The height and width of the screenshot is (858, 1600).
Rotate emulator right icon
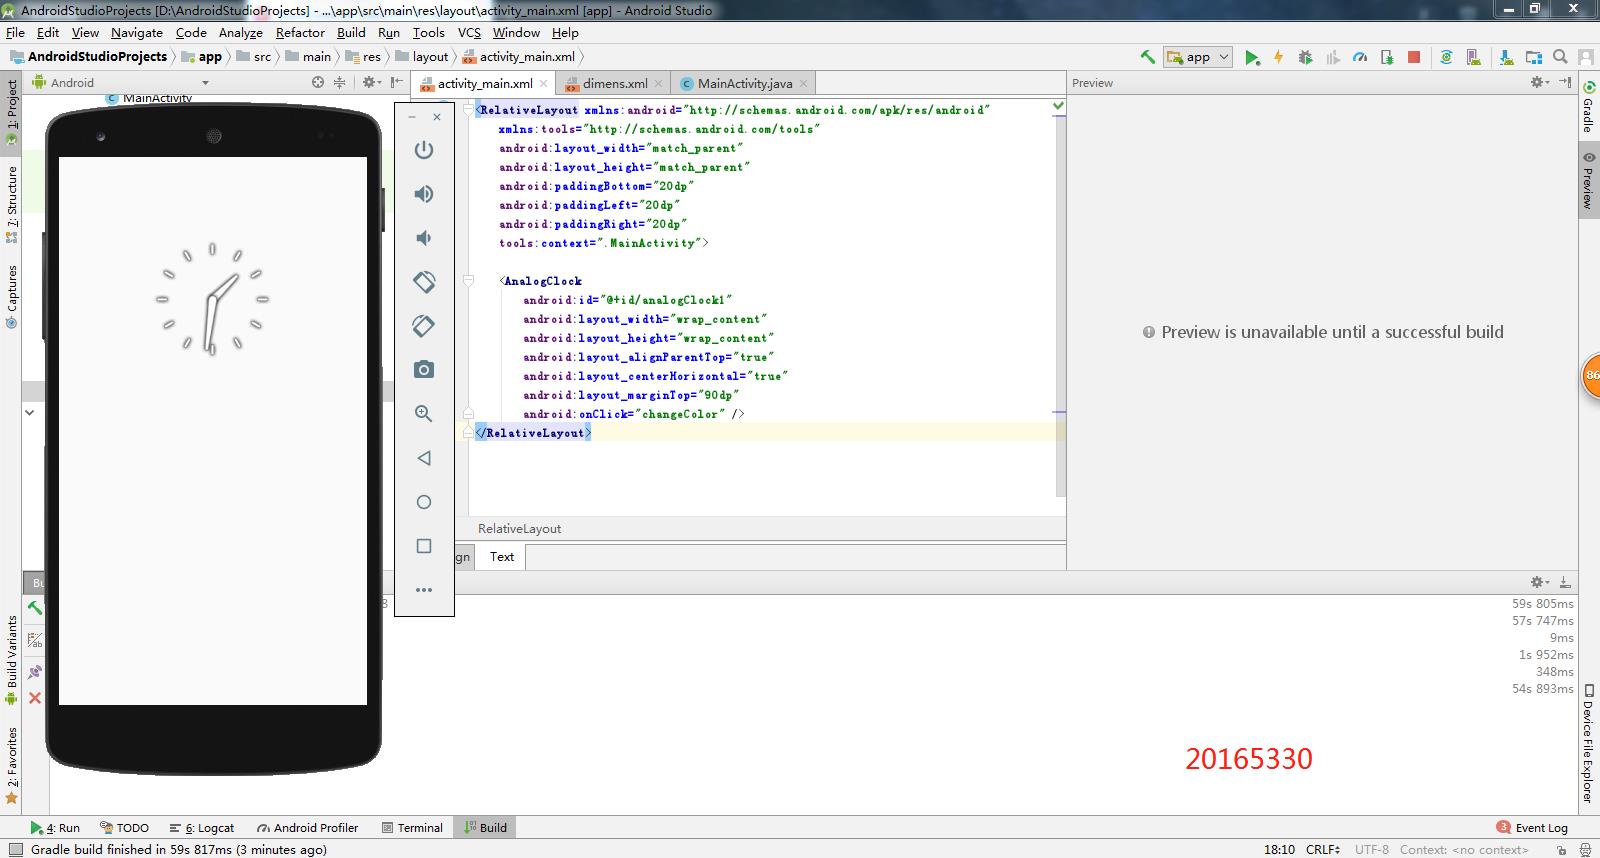[424, 326]
